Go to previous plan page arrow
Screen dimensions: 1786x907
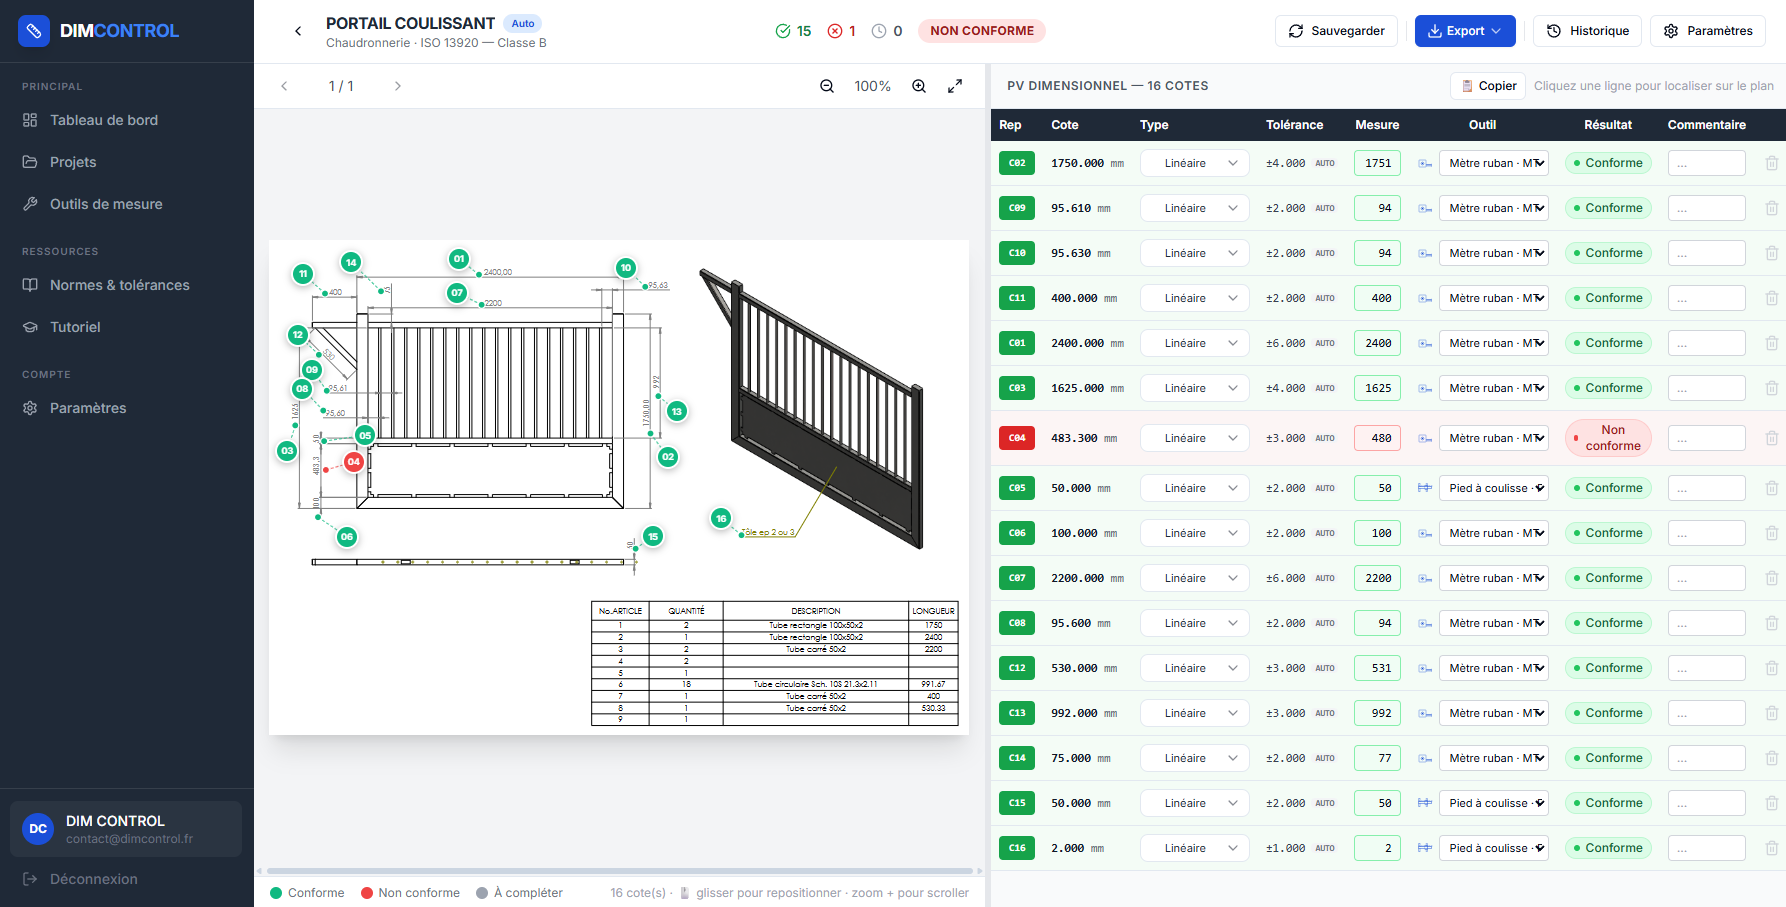coord(284,86)
